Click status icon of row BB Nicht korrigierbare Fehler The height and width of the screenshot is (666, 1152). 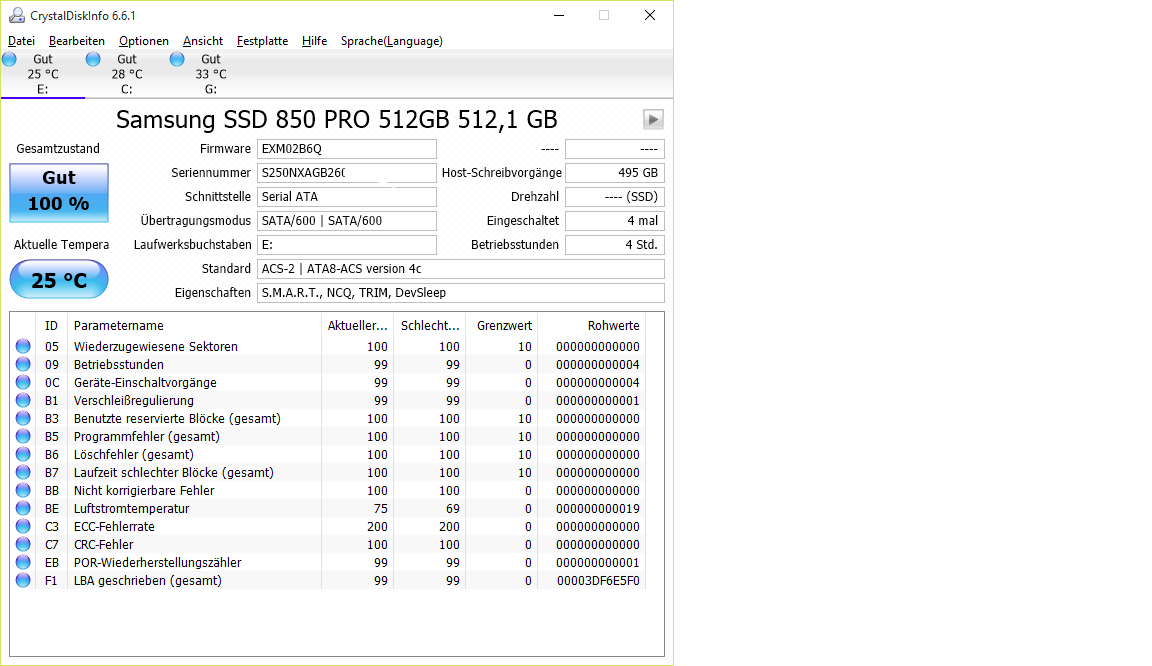[x=24, y=490]
